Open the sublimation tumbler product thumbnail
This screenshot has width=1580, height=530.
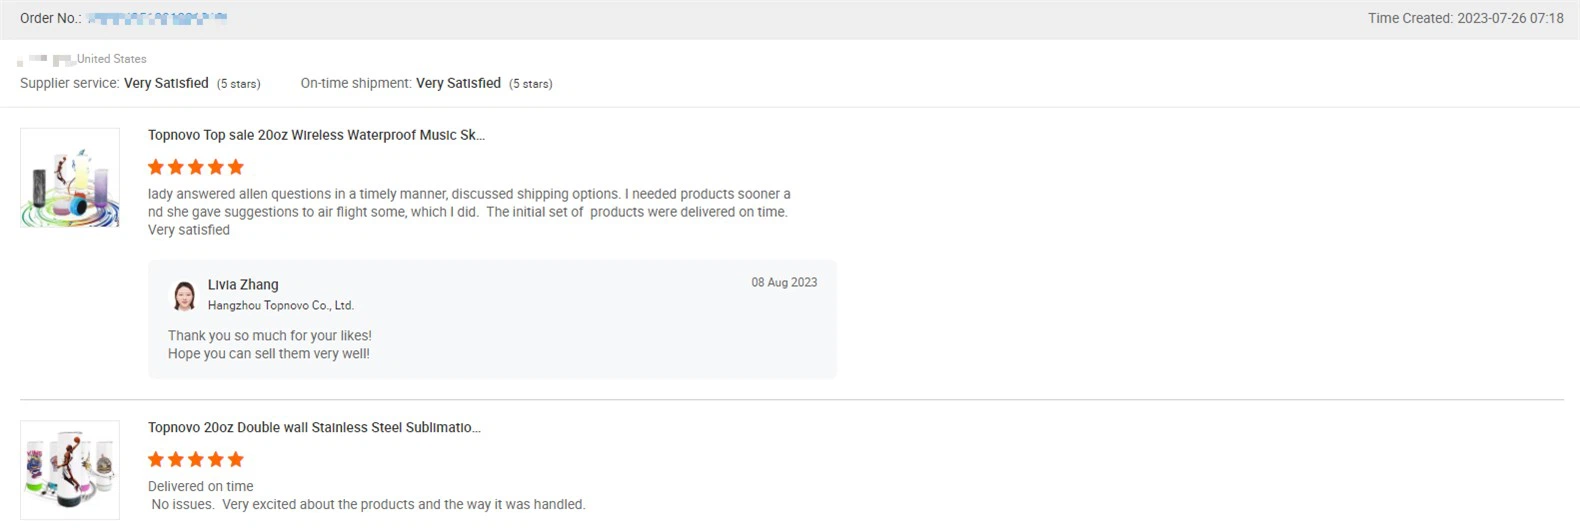(70, 470)
